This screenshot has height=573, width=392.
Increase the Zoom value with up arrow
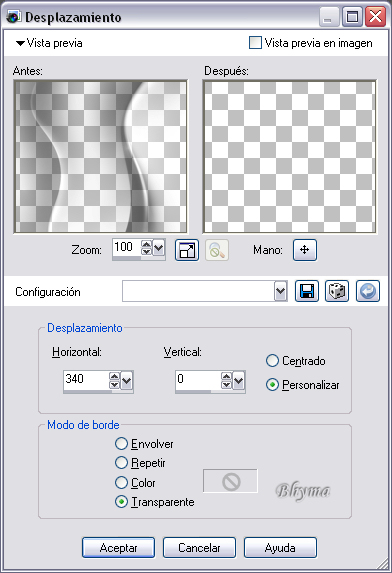tap(146, 244)
